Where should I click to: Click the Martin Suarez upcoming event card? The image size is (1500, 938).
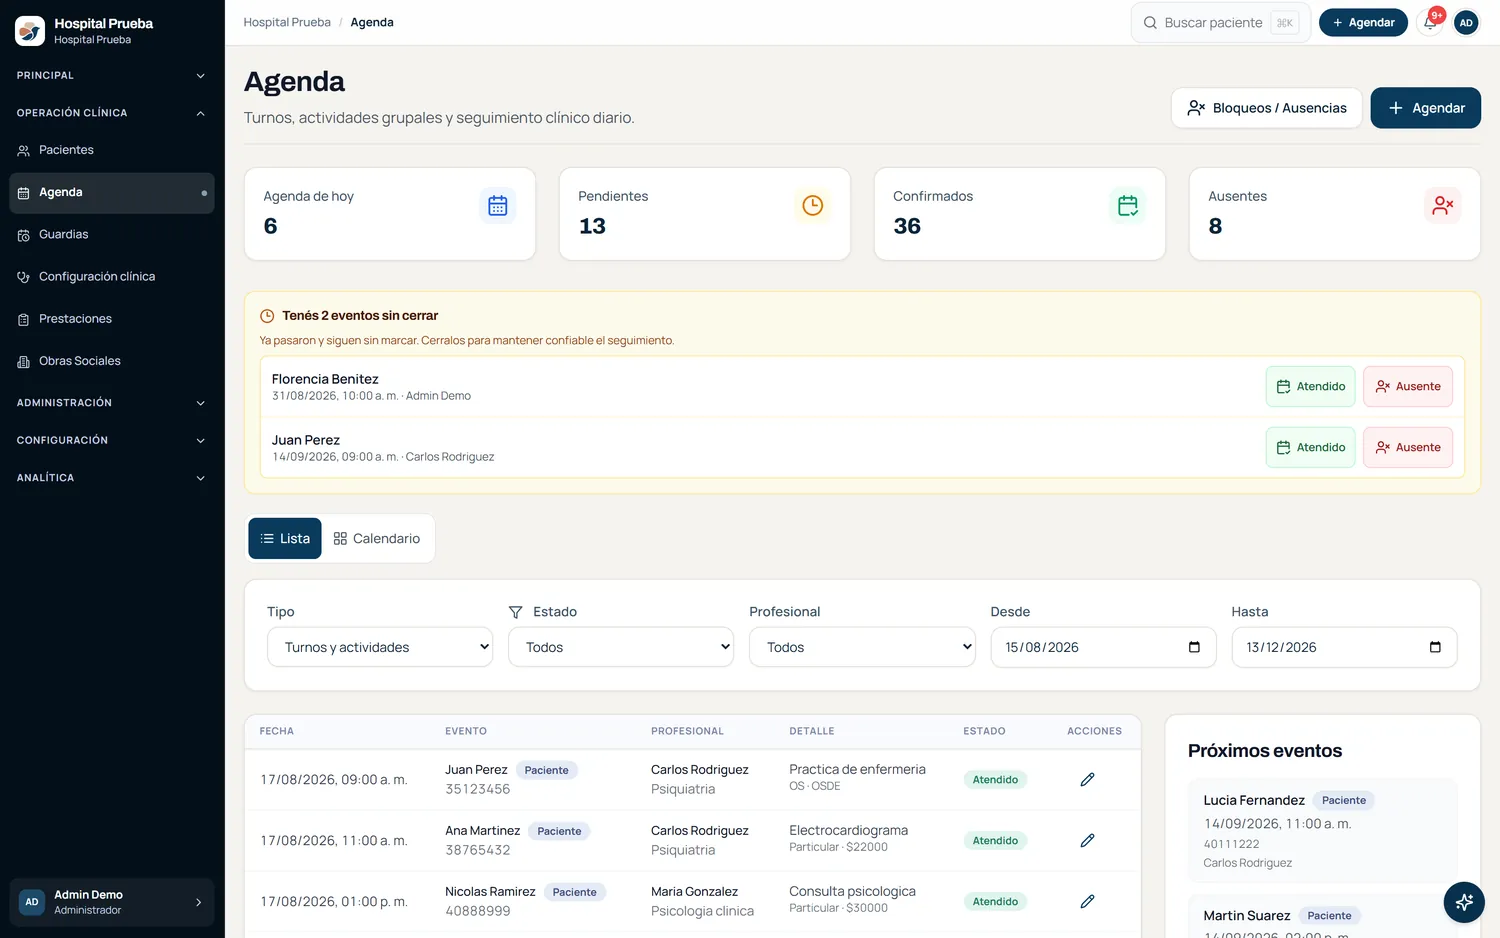point(1322,916)
